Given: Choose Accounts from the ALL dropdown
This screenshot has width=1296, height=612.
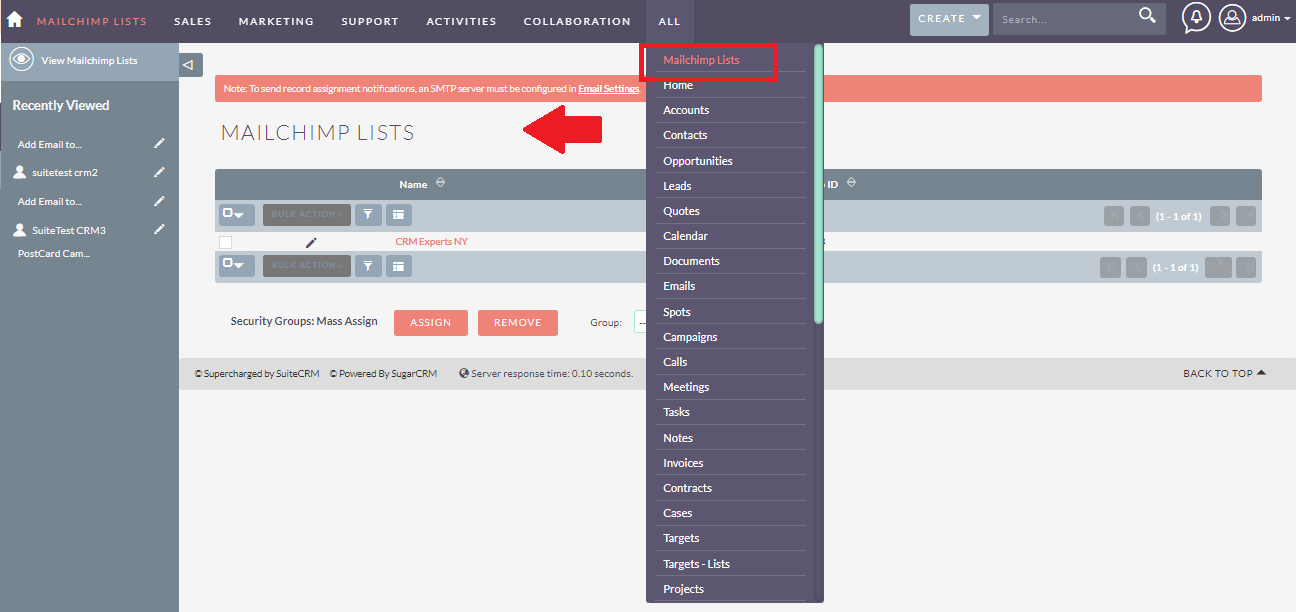Looking at the screenshot, I should [x=686, y=110].
